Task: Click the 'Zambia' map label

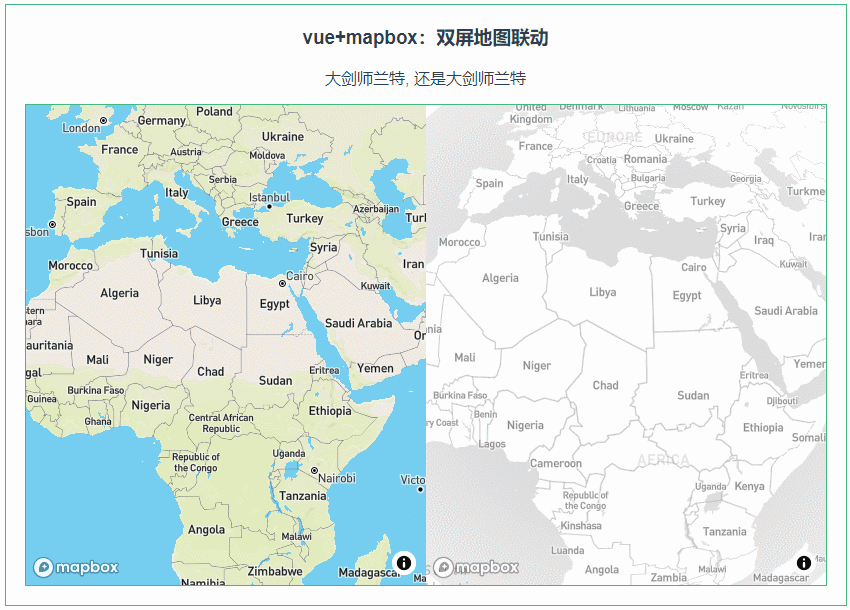Action: point(668,578)
